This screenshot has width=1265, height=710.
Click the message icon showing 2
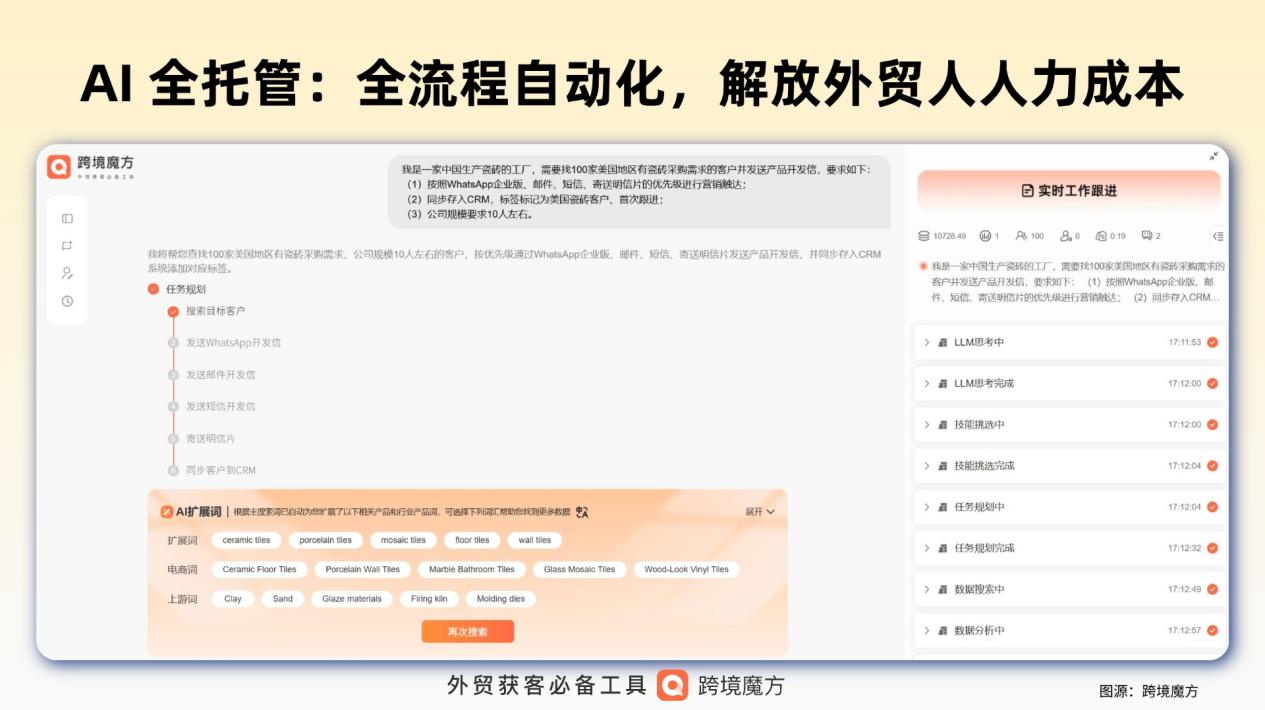pyautogui.click(x=1147, y=236)
